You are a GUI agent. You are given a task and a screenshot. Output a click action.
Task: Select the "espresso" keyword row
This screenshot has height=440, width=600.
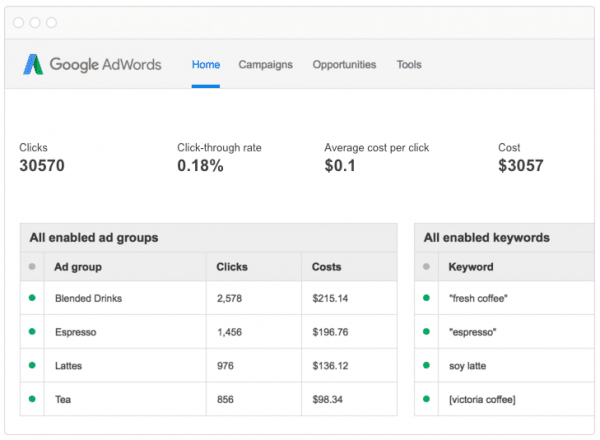[x=504, y=332]
